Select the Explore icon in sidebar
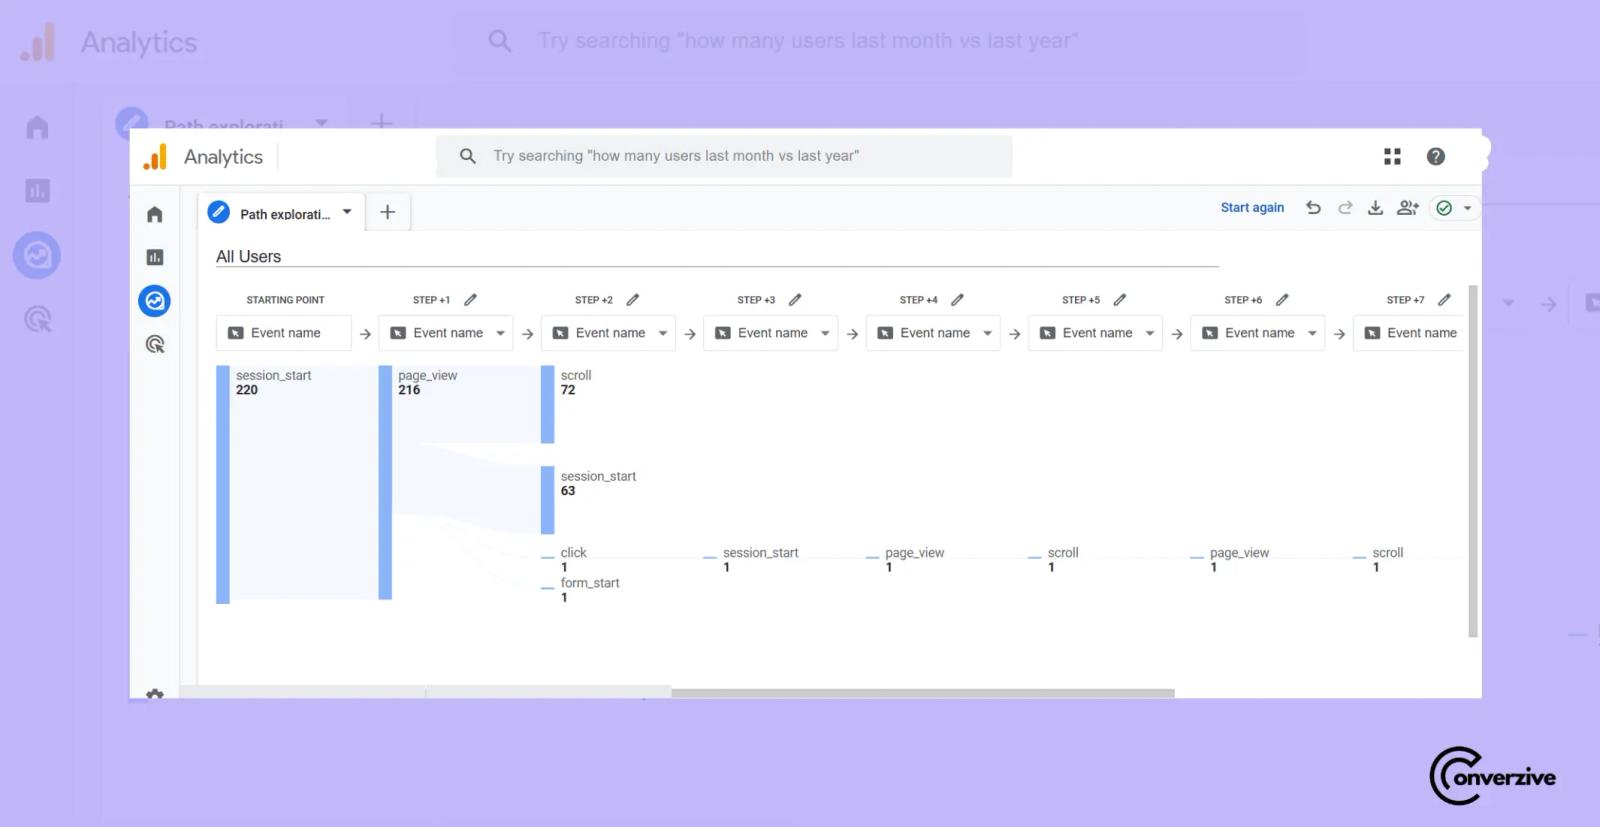The image size is (1600, 827). (155, 301)
